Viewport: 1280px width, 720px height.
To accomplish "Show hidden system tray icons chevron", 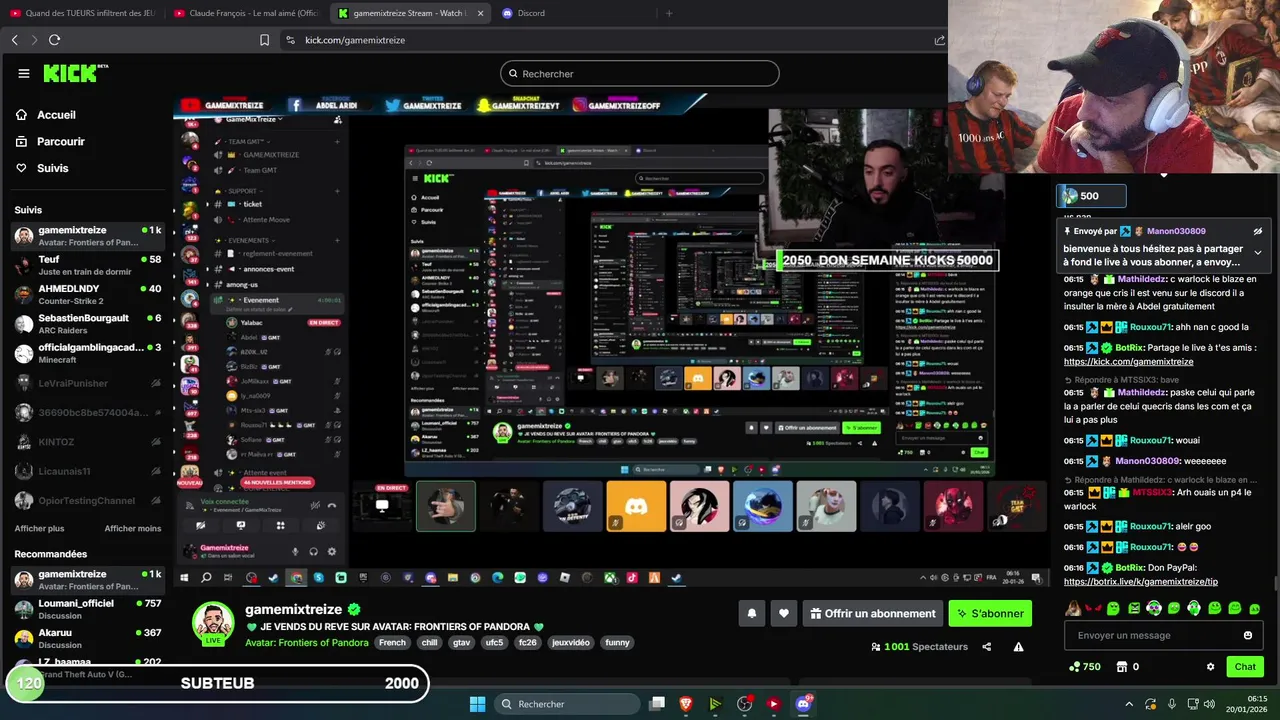I will 1129,704.
